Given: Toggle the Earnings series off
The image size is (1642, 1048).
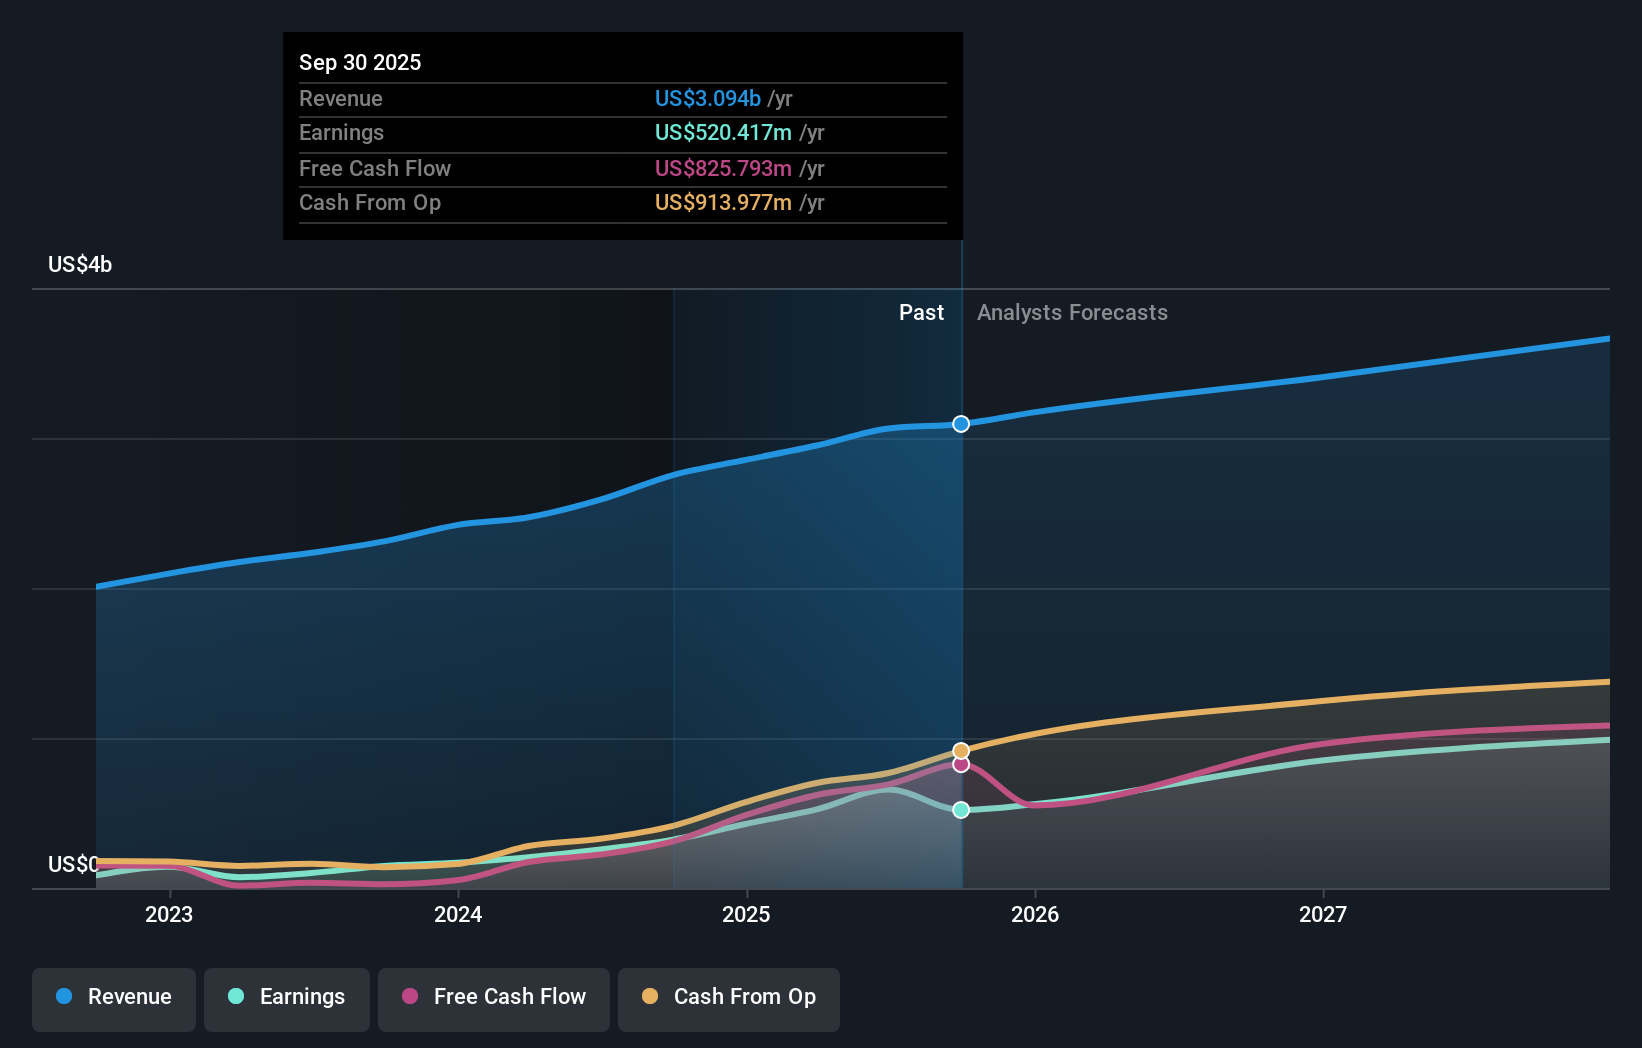Looking at the screenshot, I should (287, 999).
